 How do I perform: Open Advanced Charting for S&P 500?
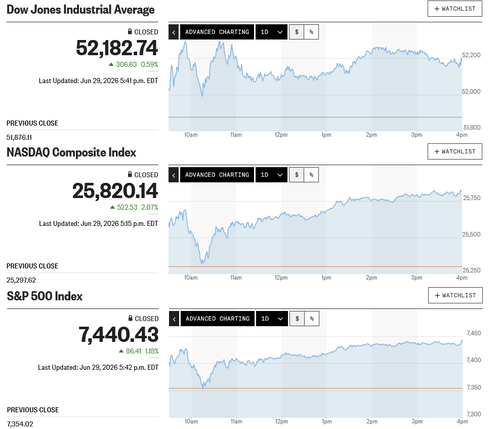click(218, 319)
